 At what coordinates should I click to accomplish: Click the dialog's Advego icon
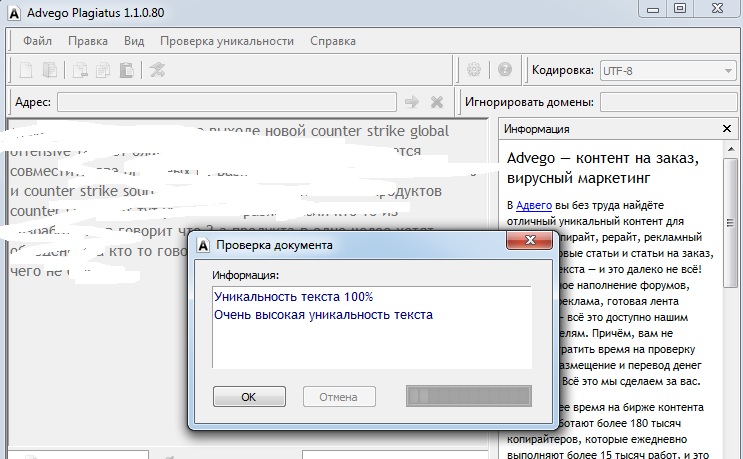(203, 245)
